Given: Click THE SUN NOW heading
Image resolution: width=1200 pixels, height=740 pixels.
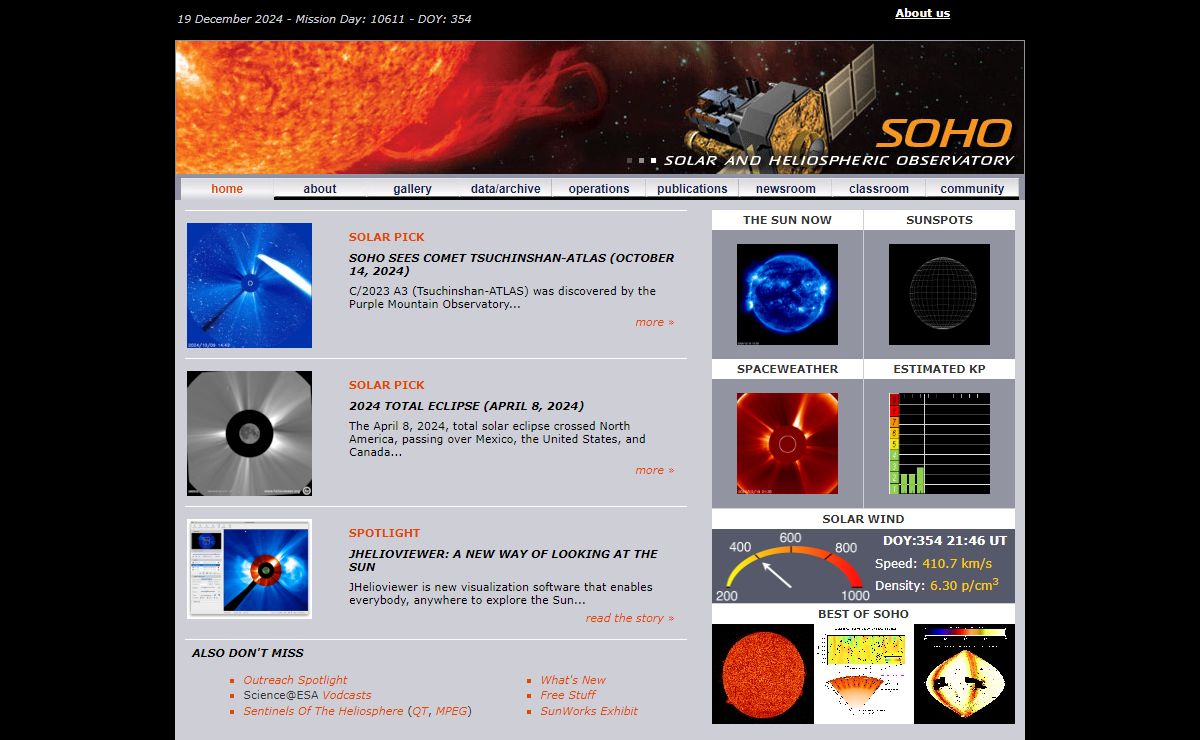Looking at the screenshot, I should point(787,220).
